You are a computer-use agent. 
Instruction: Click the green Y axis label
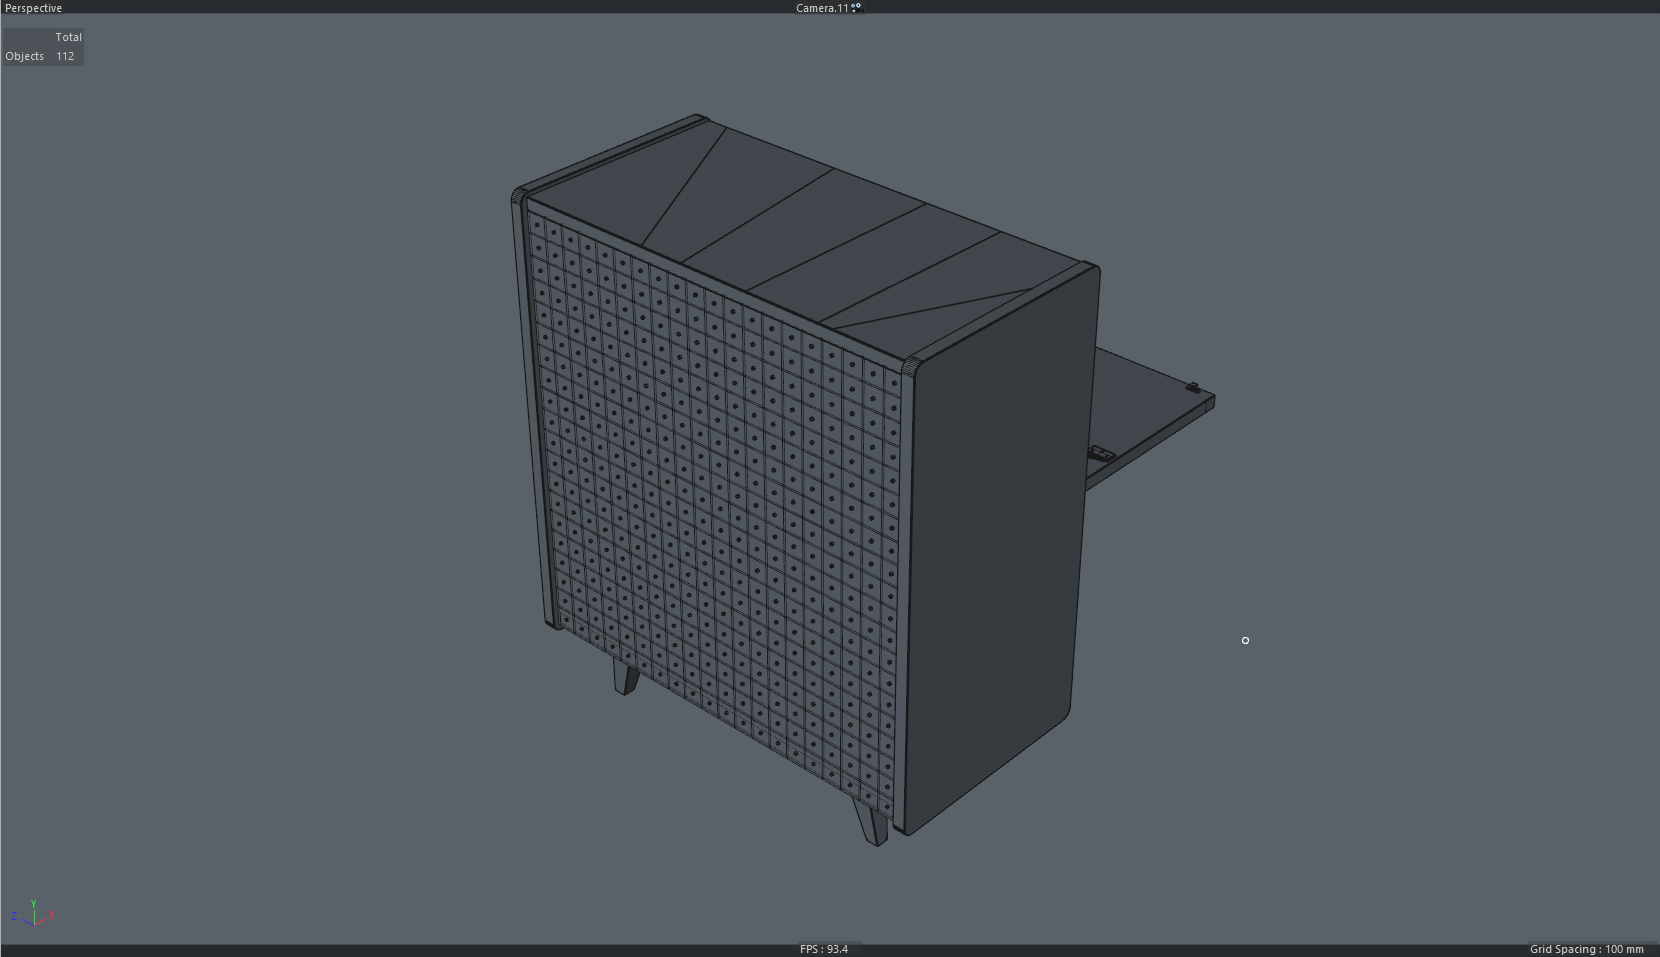(34, 903)
